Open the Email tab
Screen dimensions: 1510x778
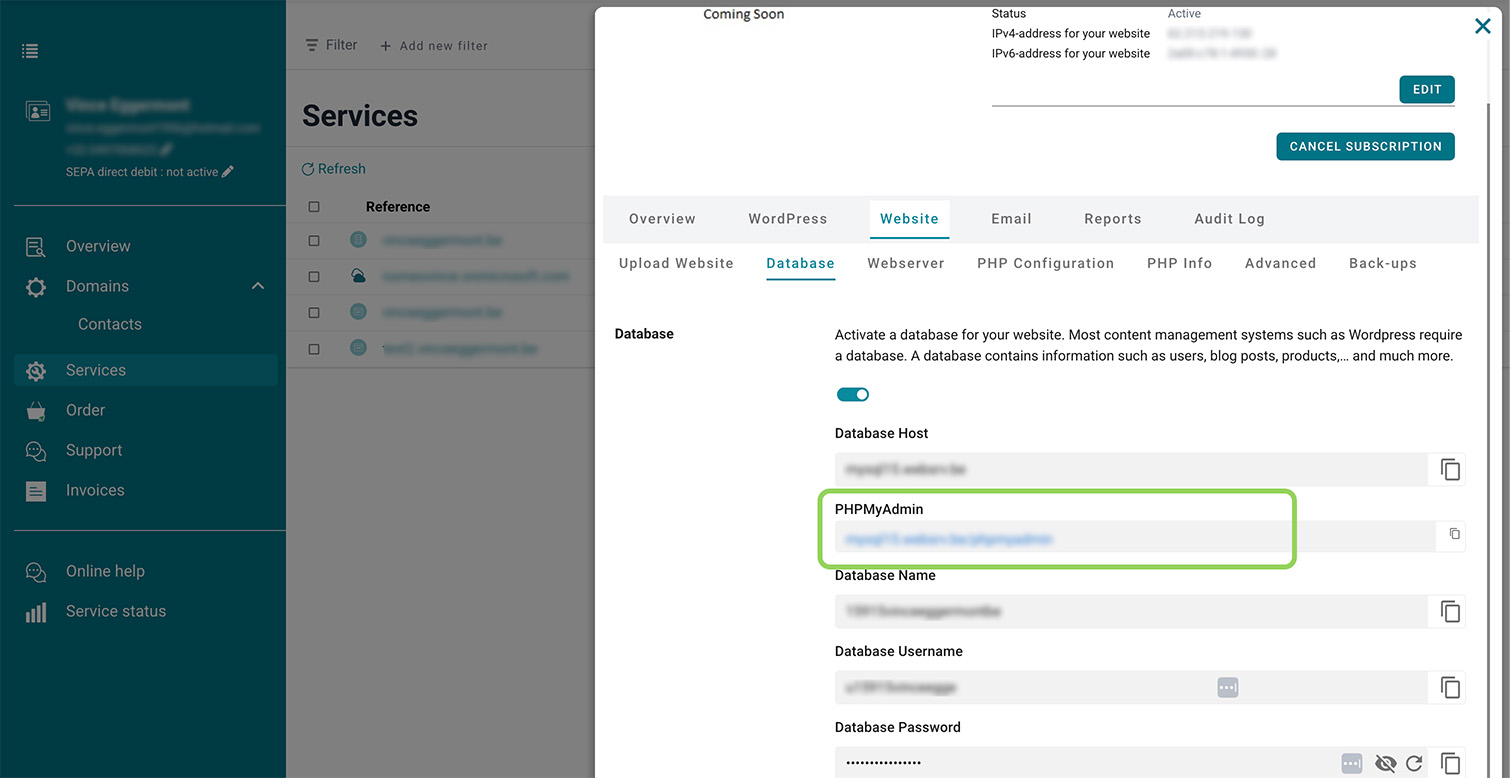click(1011, 219)
